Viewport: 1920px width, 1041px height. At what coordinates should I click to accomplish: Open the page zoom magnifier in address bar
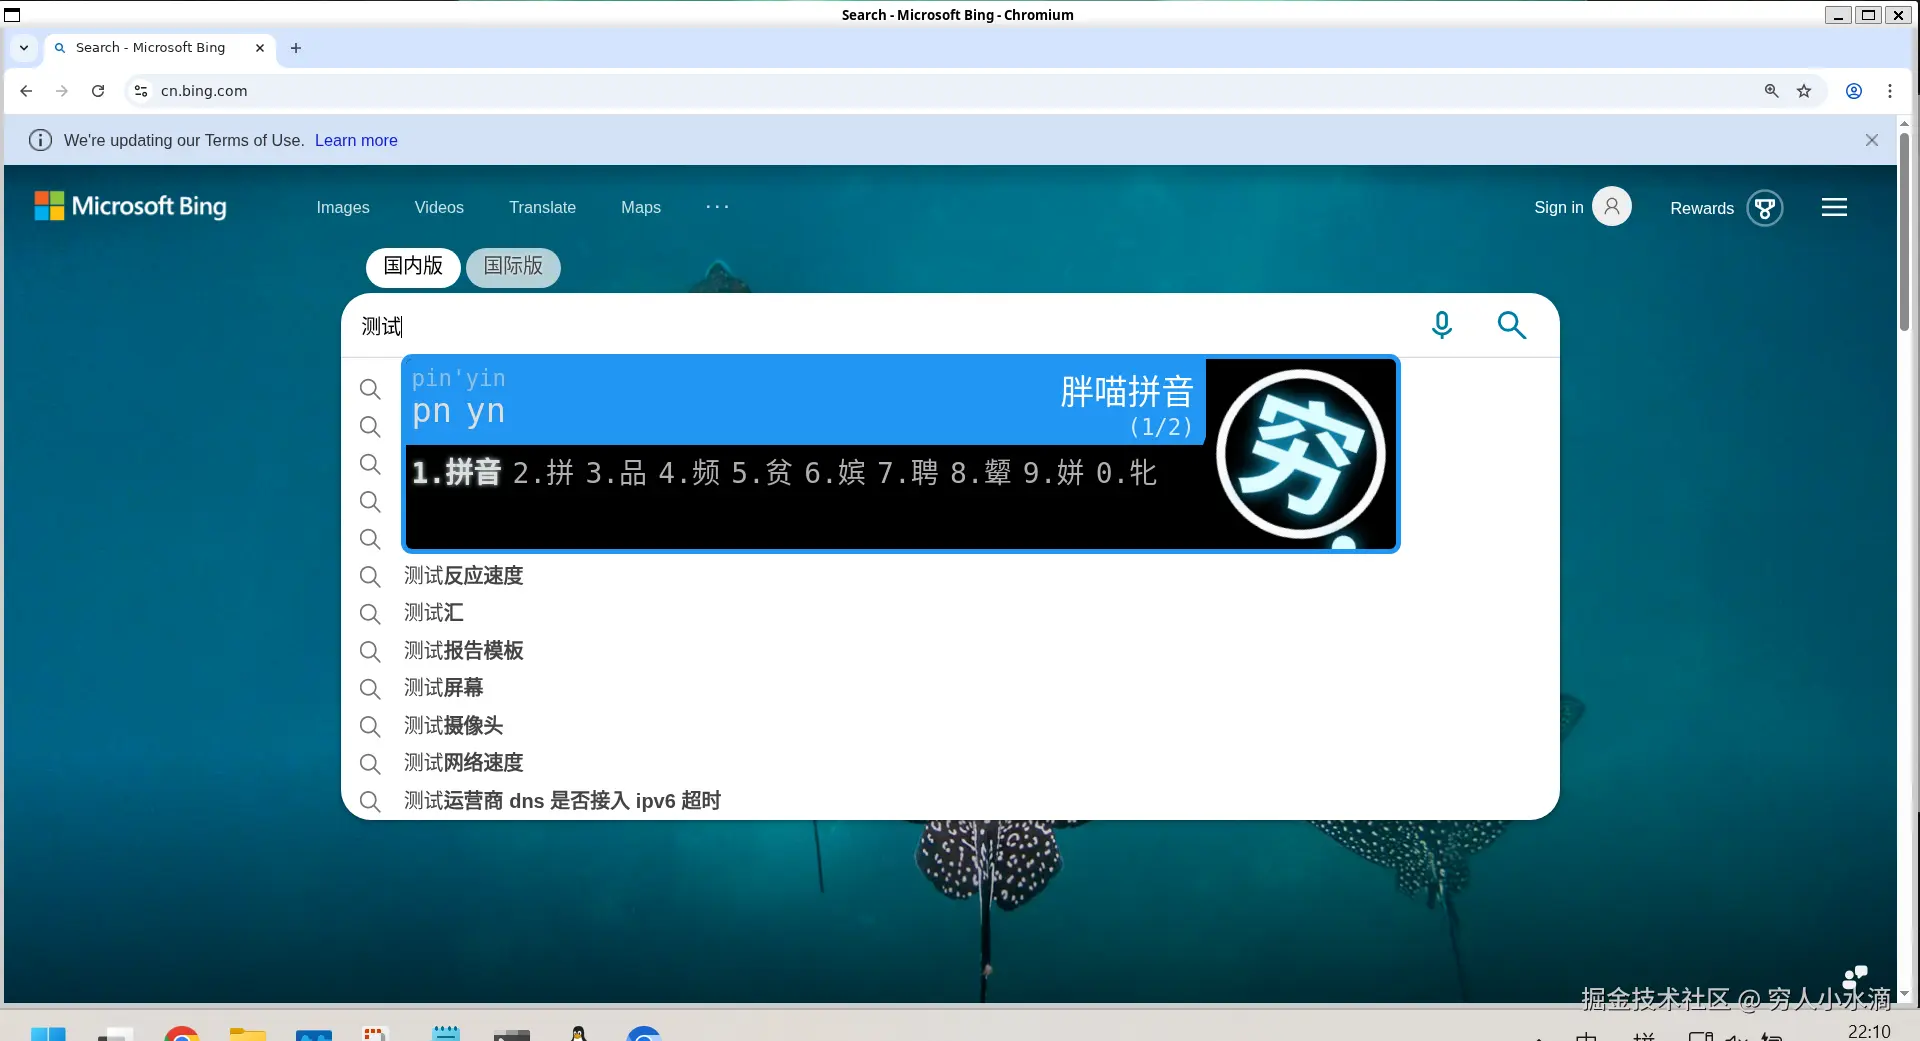tap(1770, 90)
